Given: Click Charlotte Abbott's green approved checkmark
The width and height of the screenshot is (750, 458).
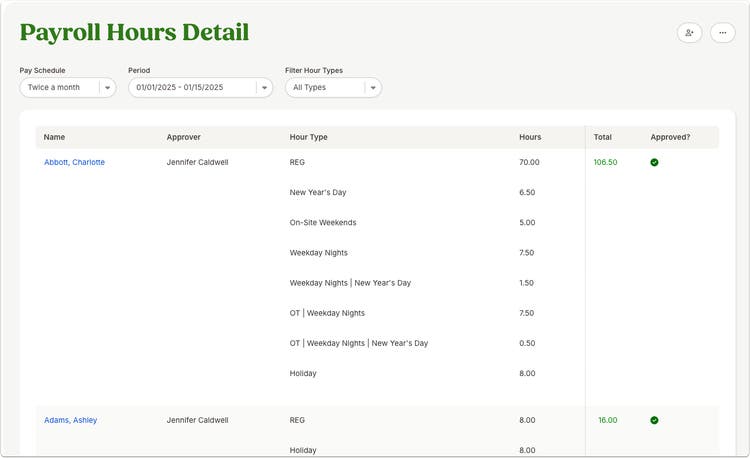Looking at the screenshot, I should tap(654, 162).
